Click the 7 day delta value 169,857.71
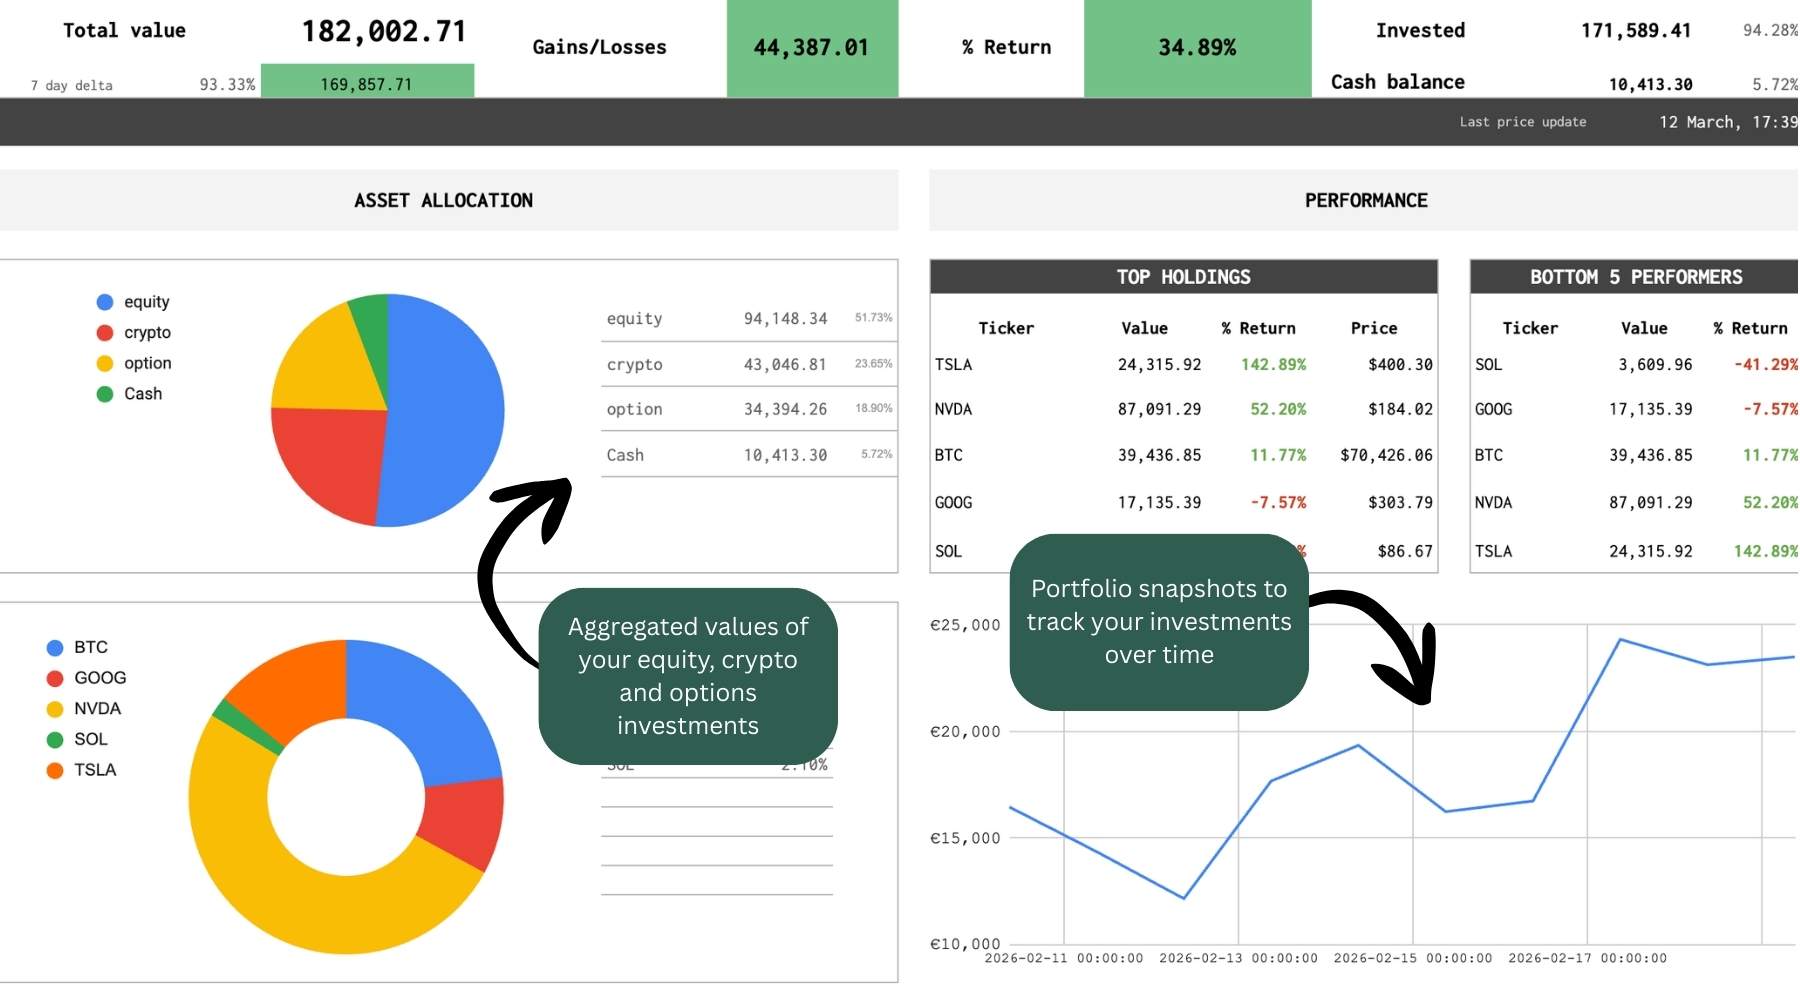 [366, 84]
